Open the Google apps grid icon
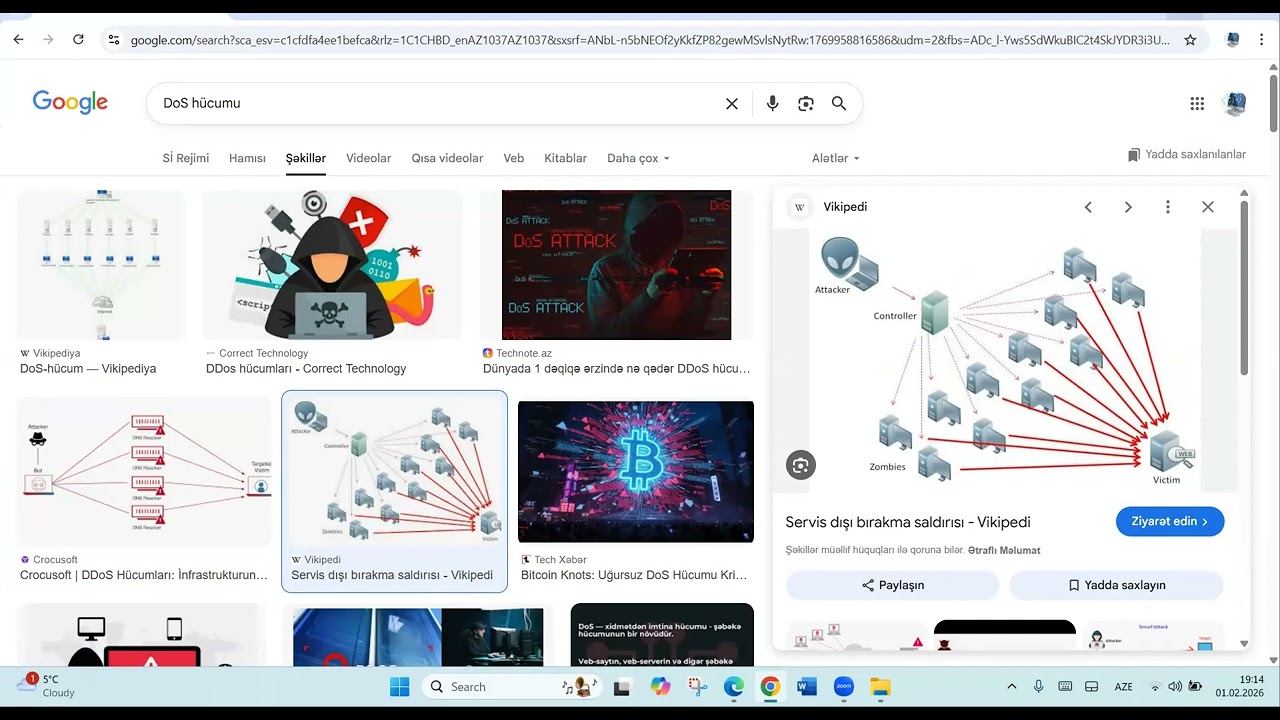Screen dimensions: 1280x720 (1197, 103)
